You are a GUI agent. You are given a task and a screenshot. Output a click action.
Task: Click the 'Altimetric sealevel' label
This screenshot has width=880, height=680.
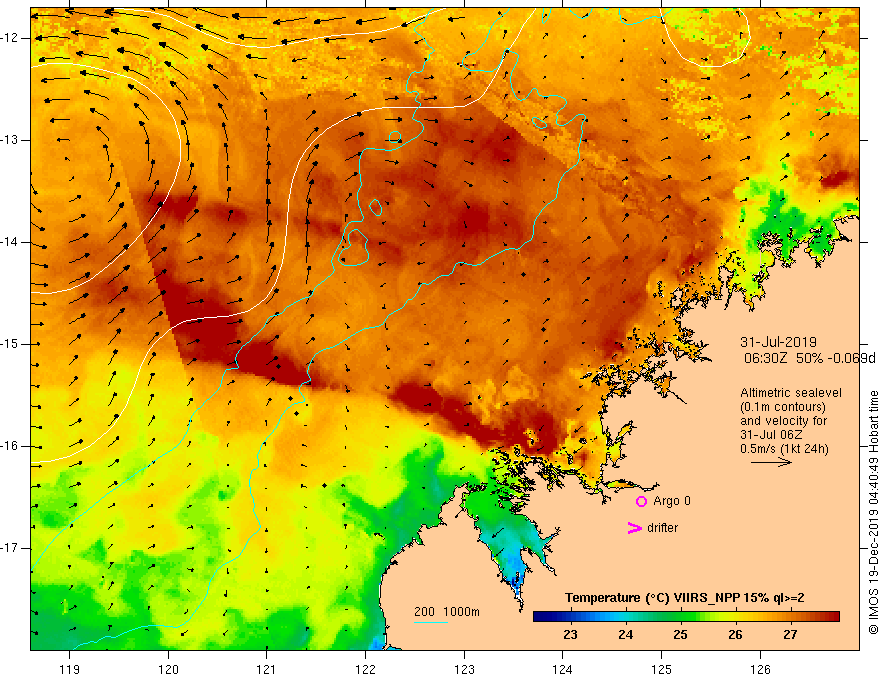point(791,393)
